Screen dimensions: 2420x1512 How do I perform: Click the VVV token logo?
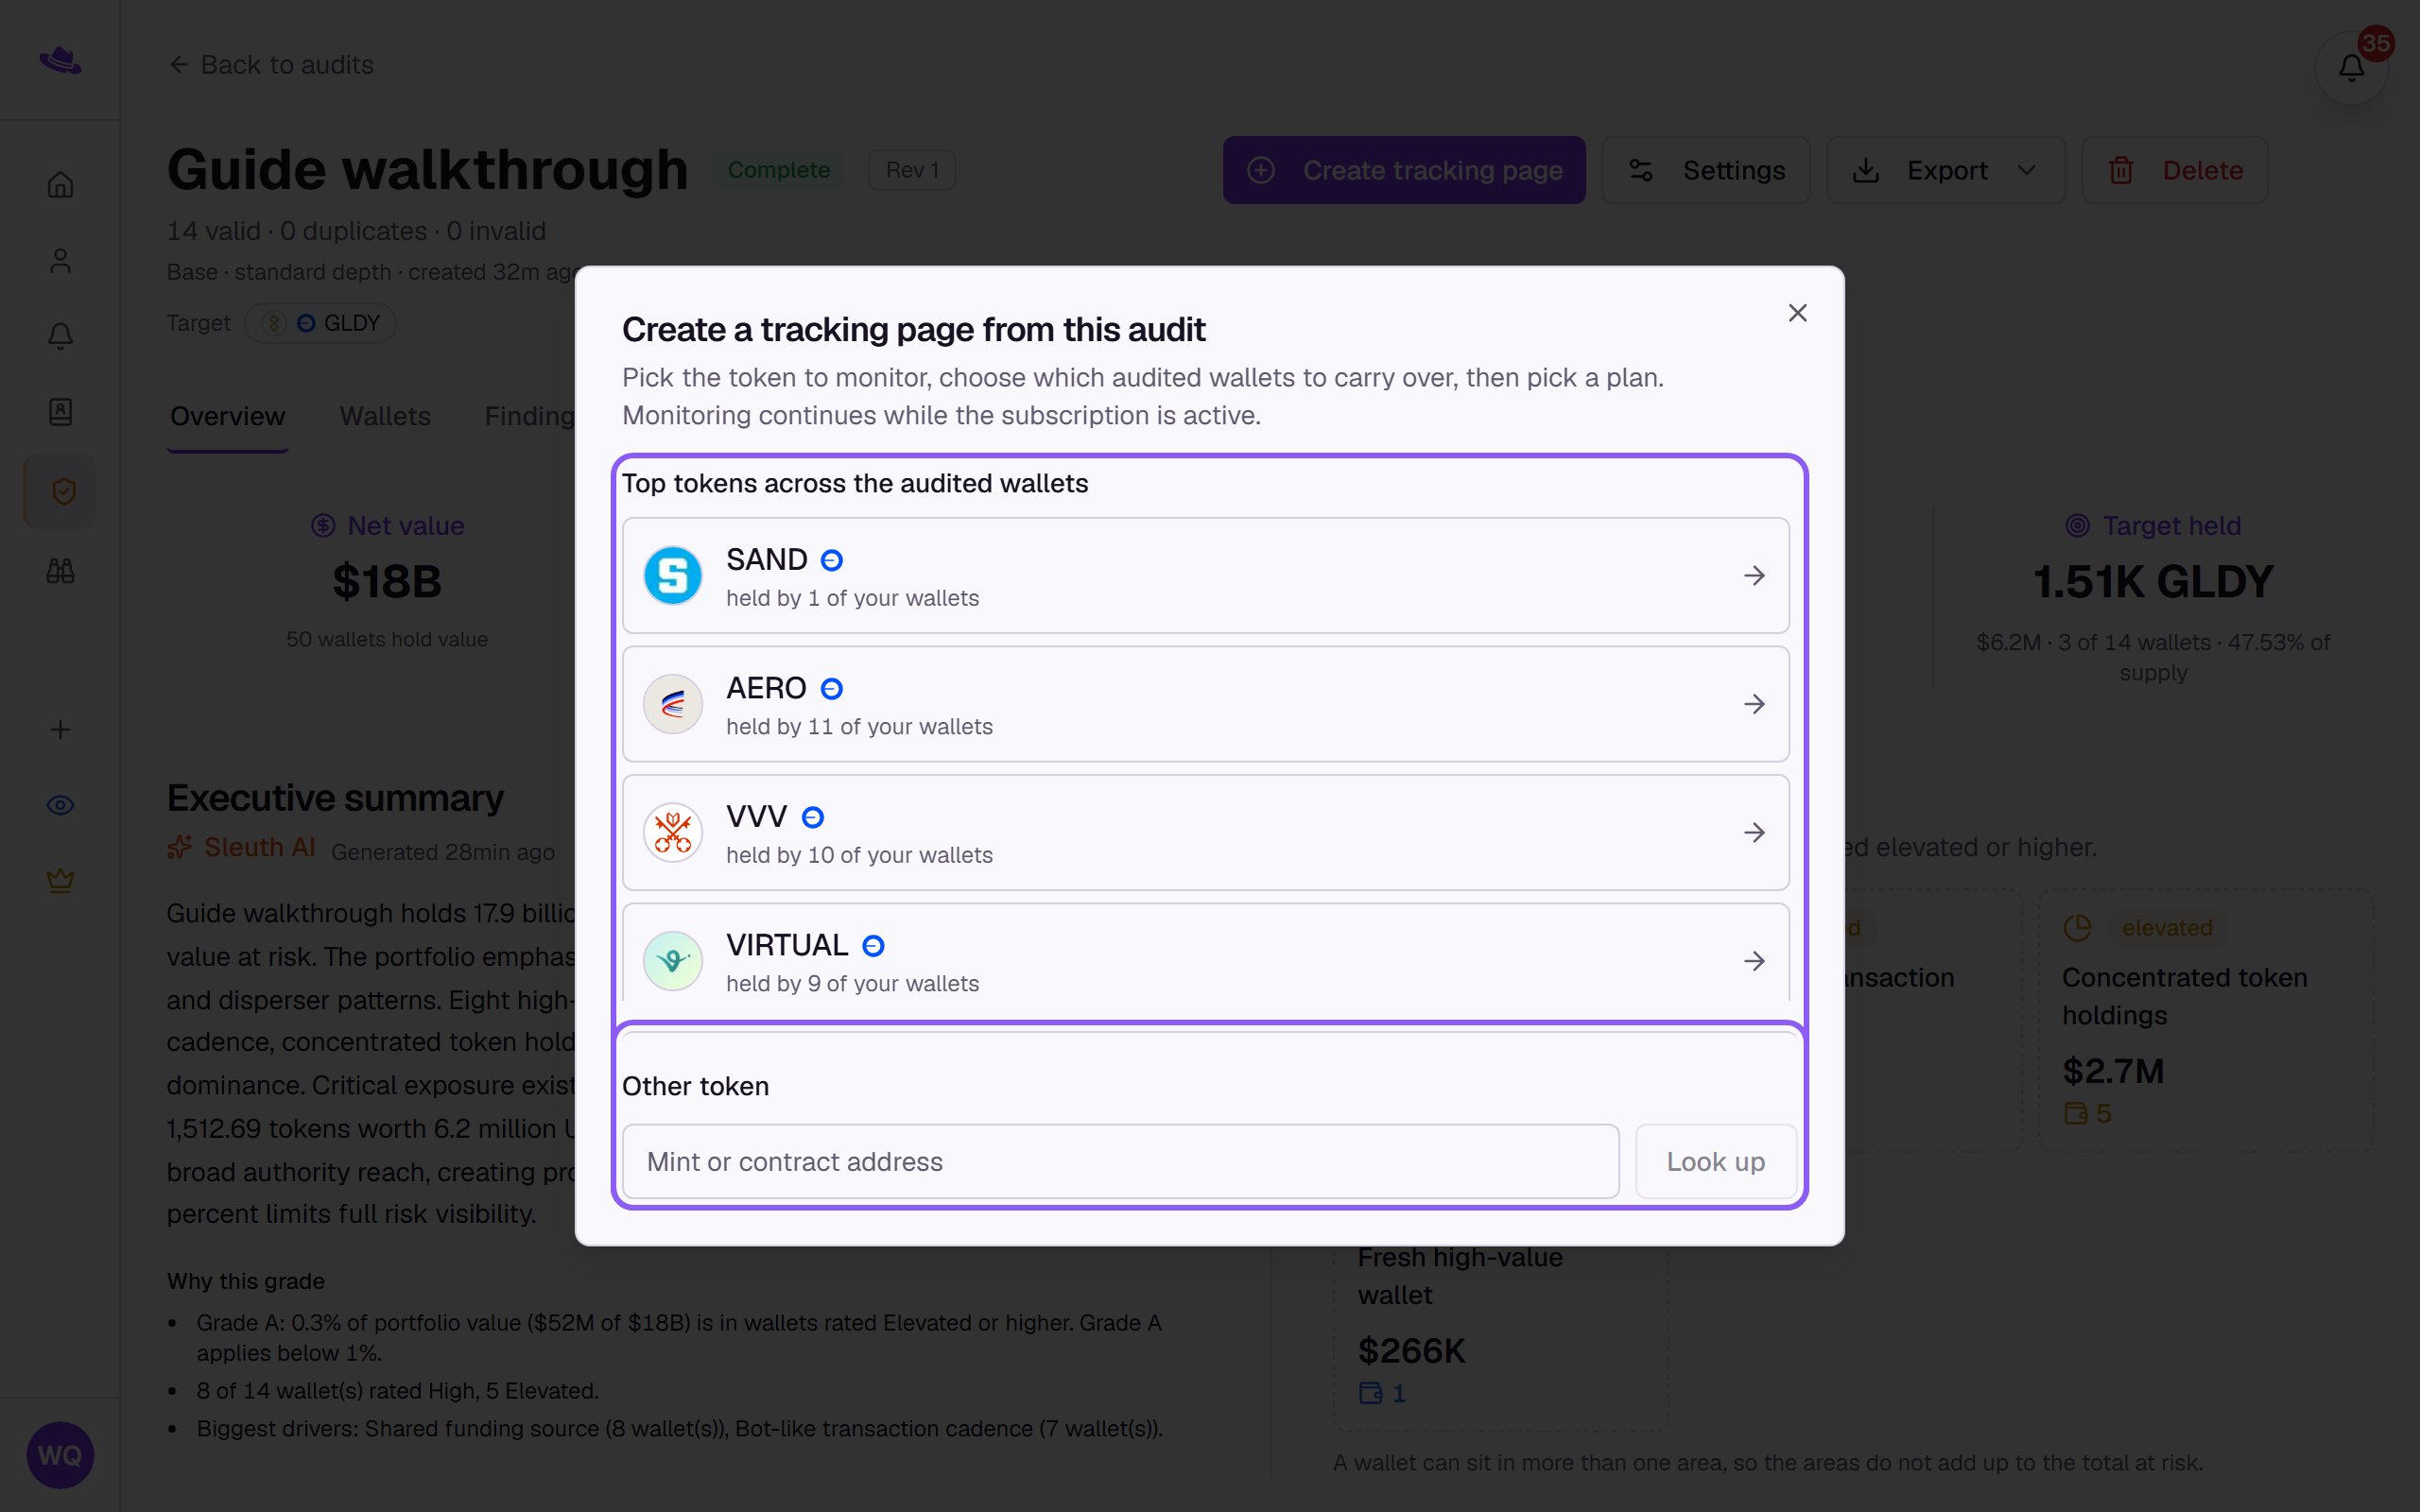(x=672, y=832)
